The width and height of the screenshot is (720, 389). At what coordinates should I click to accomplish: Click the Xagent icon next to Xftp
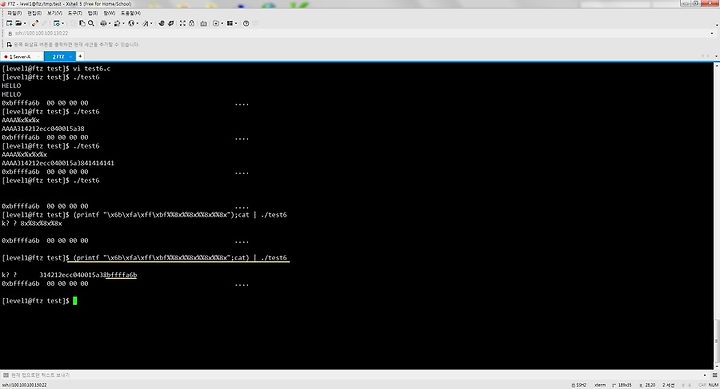pyautogui.click(x=171, y=23)
